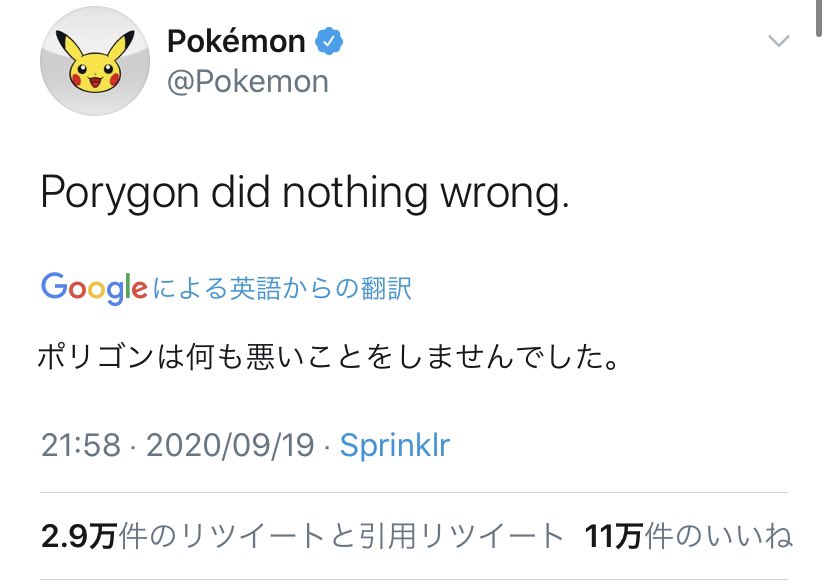The height and width of the screenshot is (581, 828).
Task: Click the blue verified badge
Action: [330, 41]
